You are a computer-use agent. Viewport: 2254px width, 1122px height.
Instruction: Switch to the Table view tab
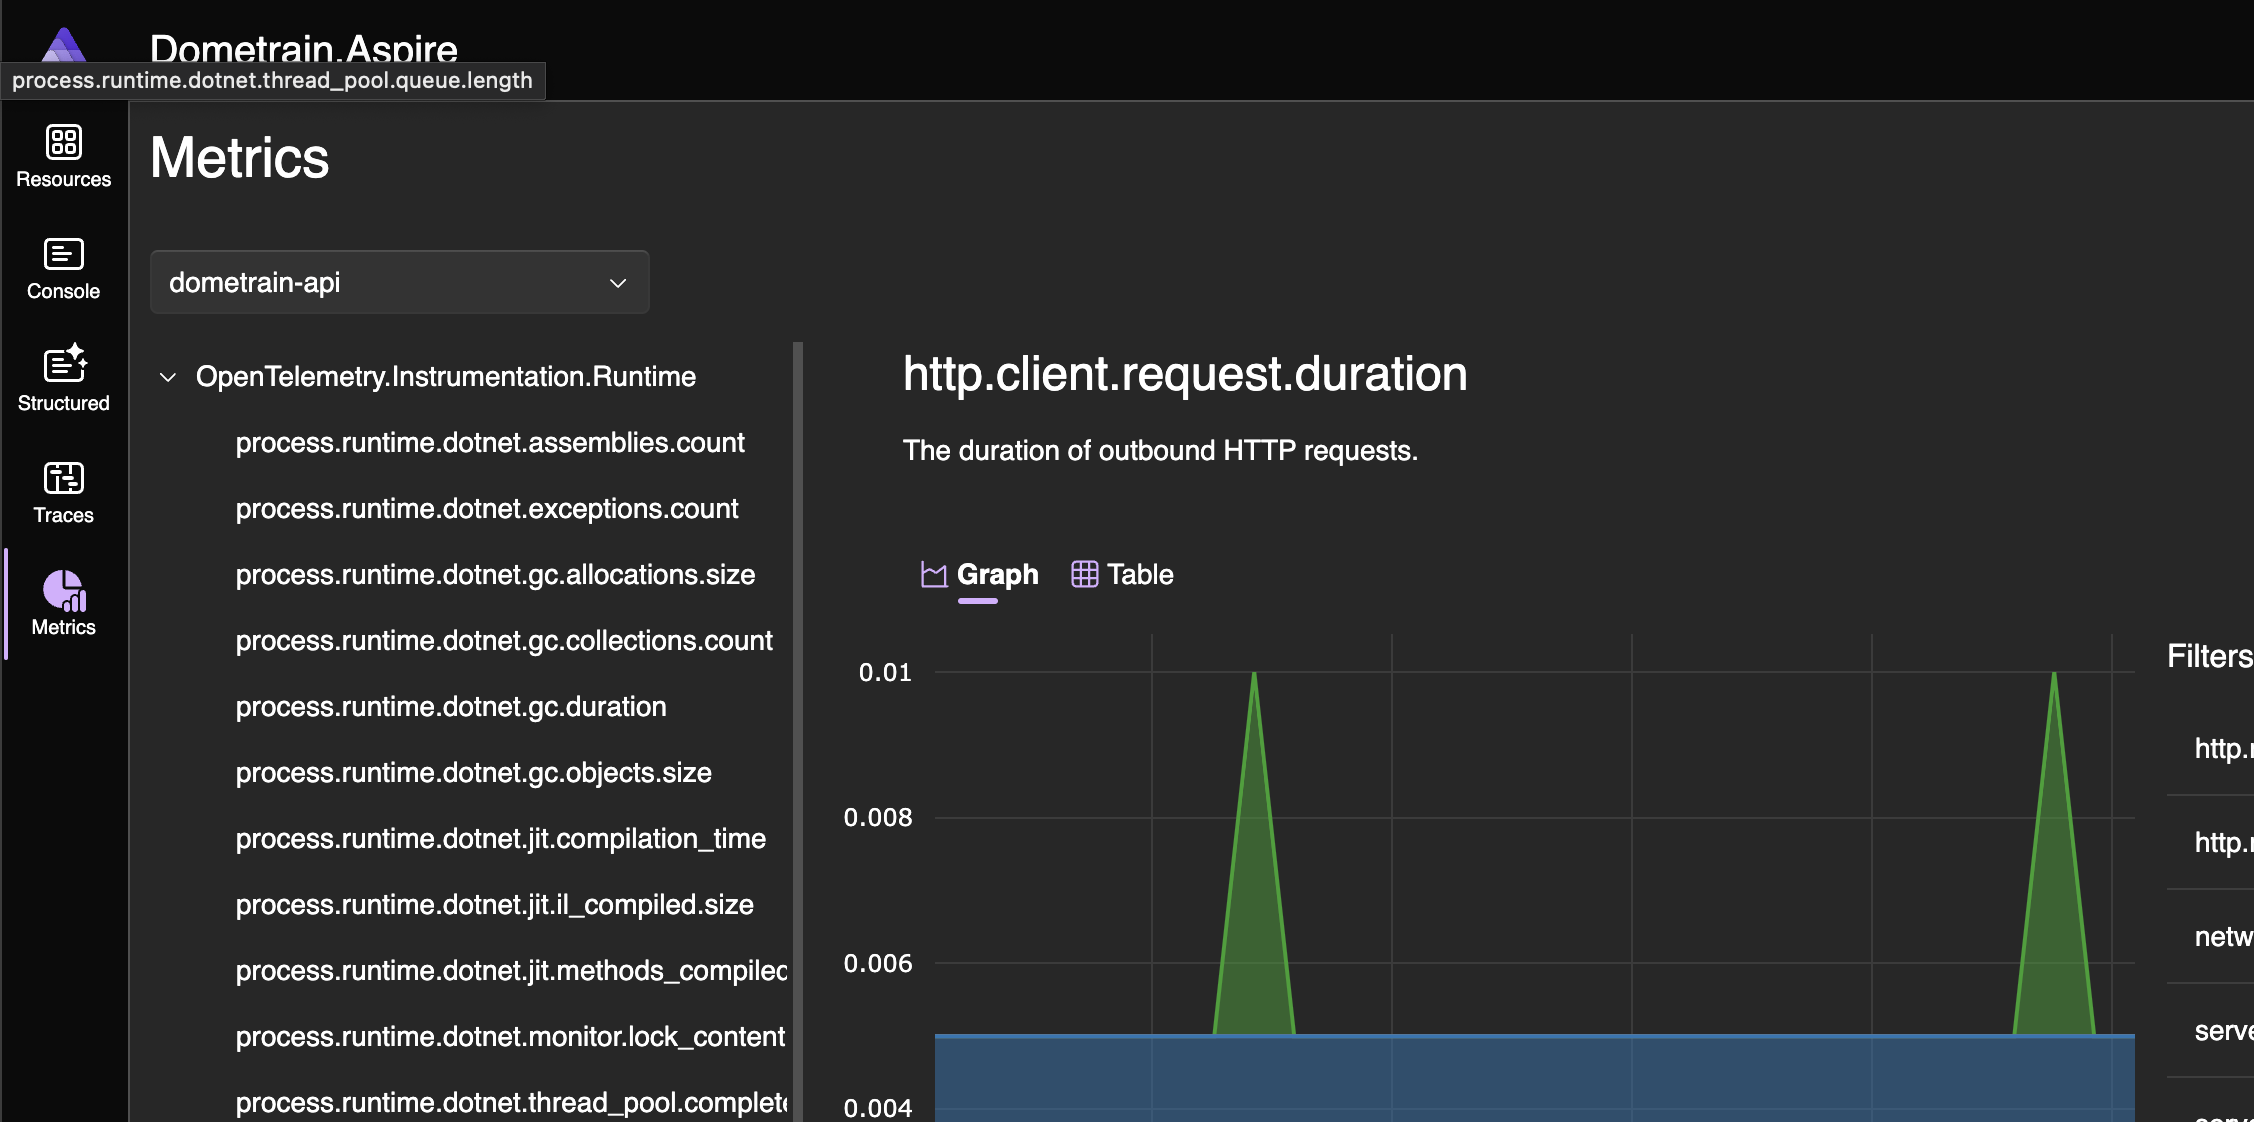tap(1139, 575)
